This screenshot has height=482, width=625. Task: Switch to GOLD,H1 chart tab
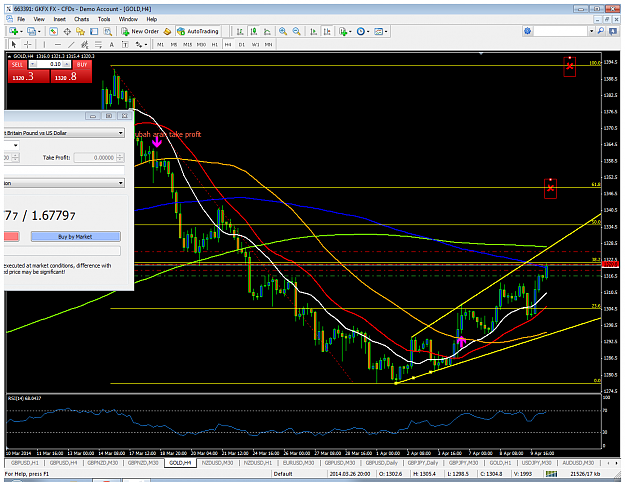pos(500,463)
